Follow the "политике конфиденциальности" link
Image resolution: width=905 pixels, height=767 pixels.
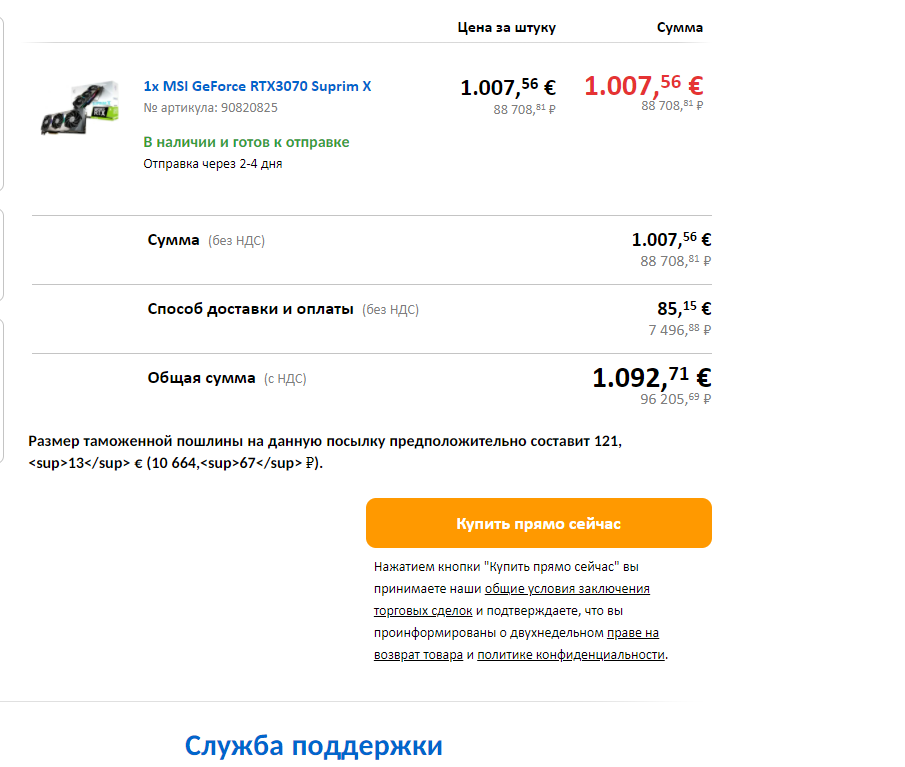[x=570, y=655]
